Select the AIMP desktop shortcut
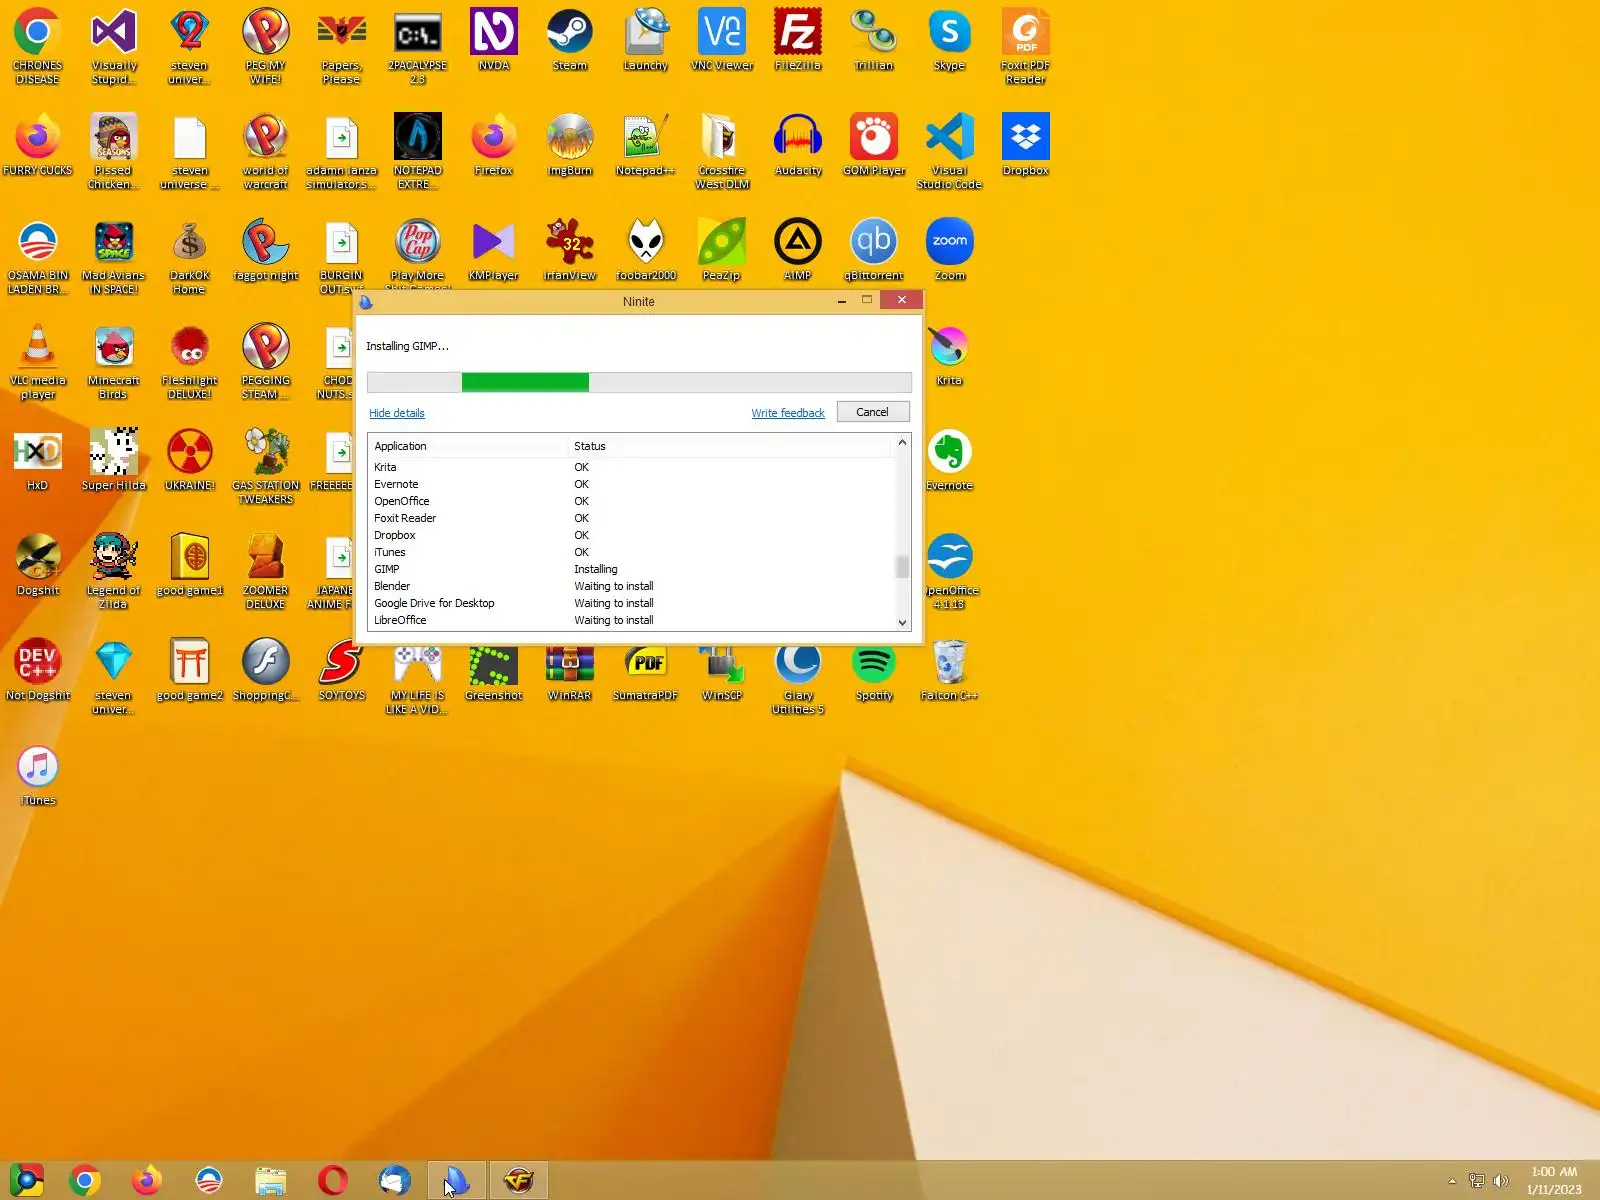Screen dimensions: 1600x1200 click(798, 250)
